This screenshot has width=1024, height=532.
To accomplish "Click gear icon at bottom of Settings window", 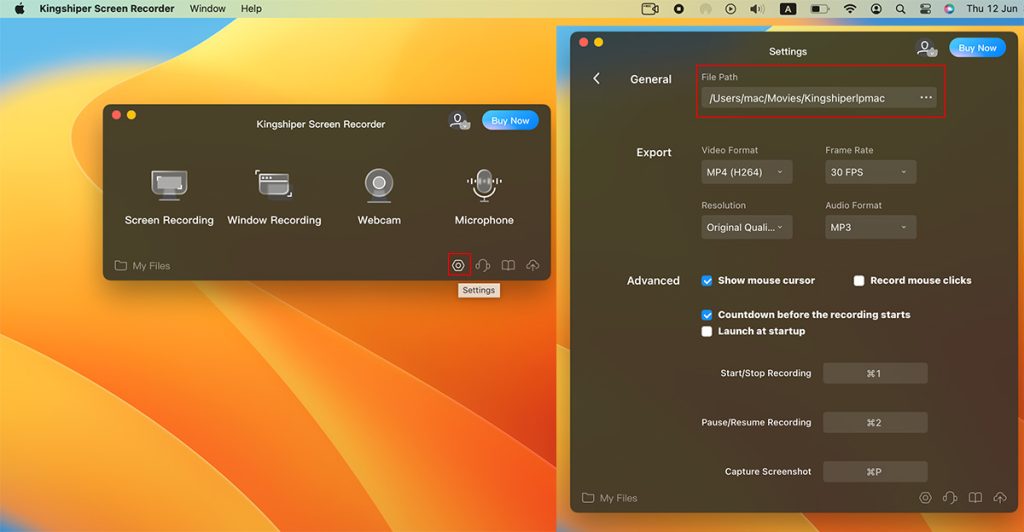I will [x=925, y=497].
